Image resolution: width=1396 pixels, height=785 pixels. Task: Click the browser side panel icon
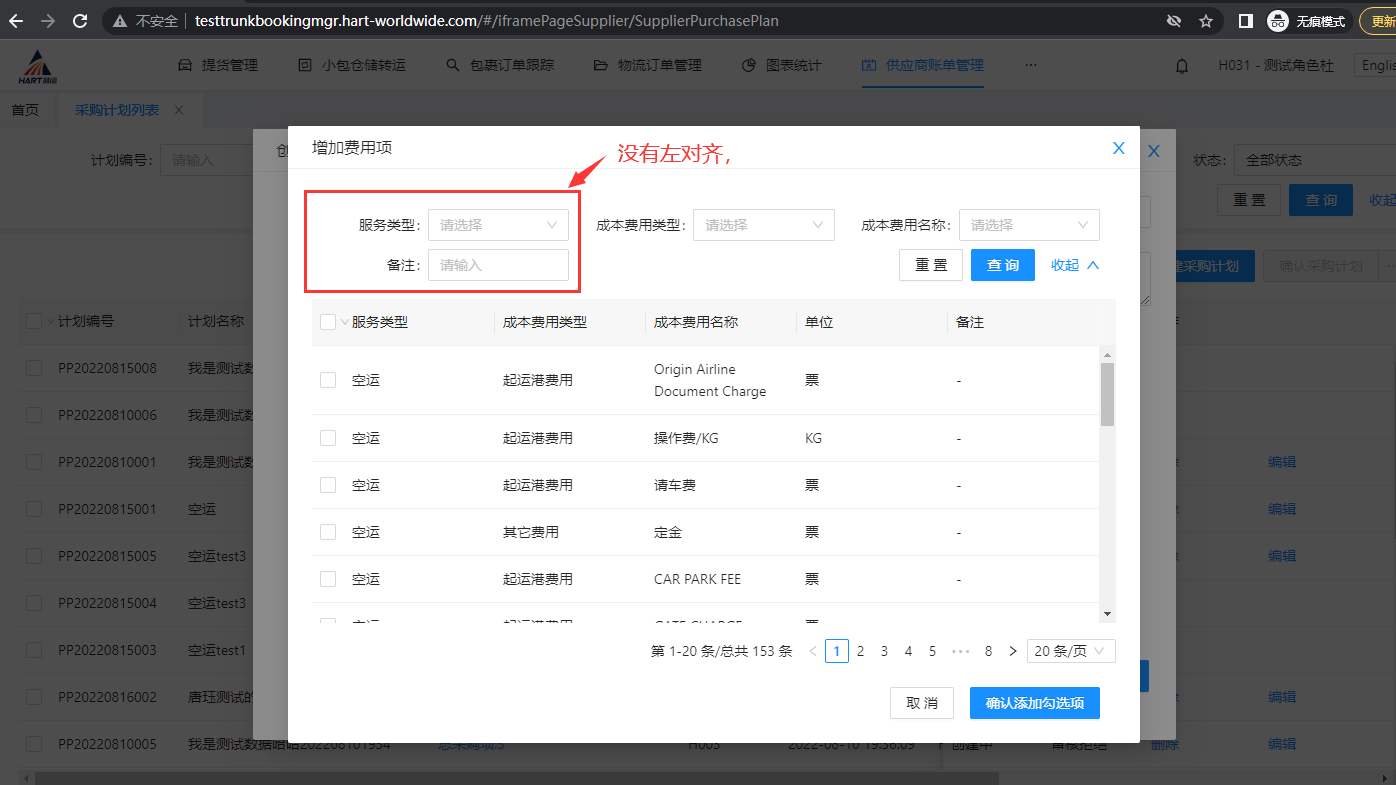(x=1245, y=20)
